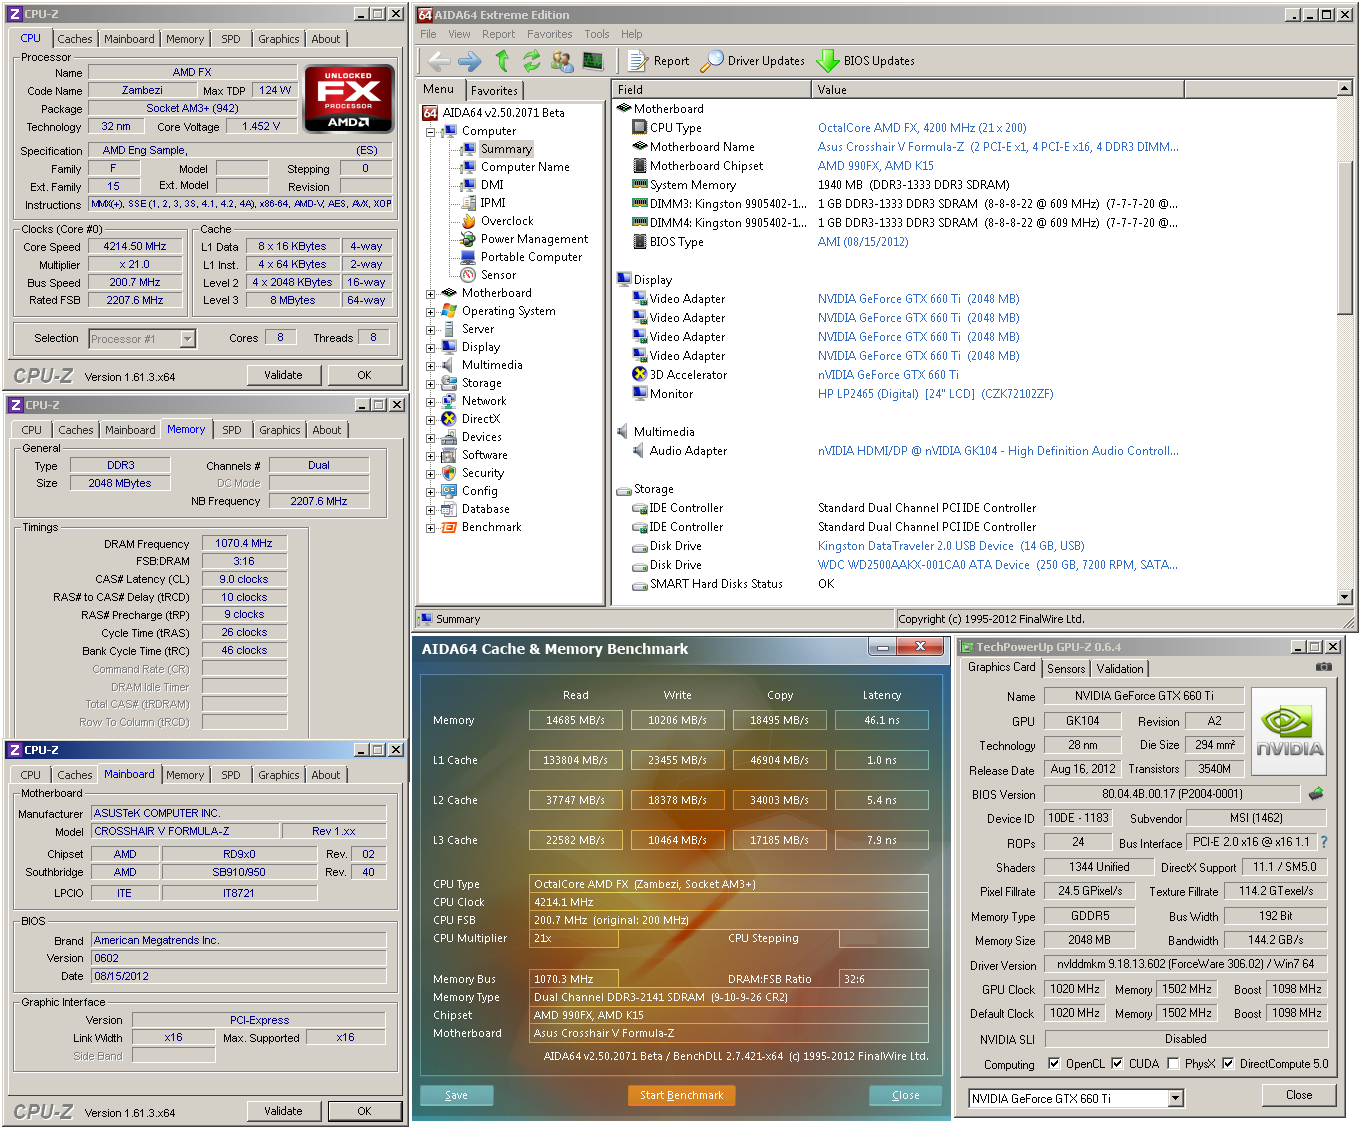This screenshot has width=1360, height=1130.
Task: Expand the Devices node in AIDA64 tree
Action: pyautogui.click(x=431, y=438)
